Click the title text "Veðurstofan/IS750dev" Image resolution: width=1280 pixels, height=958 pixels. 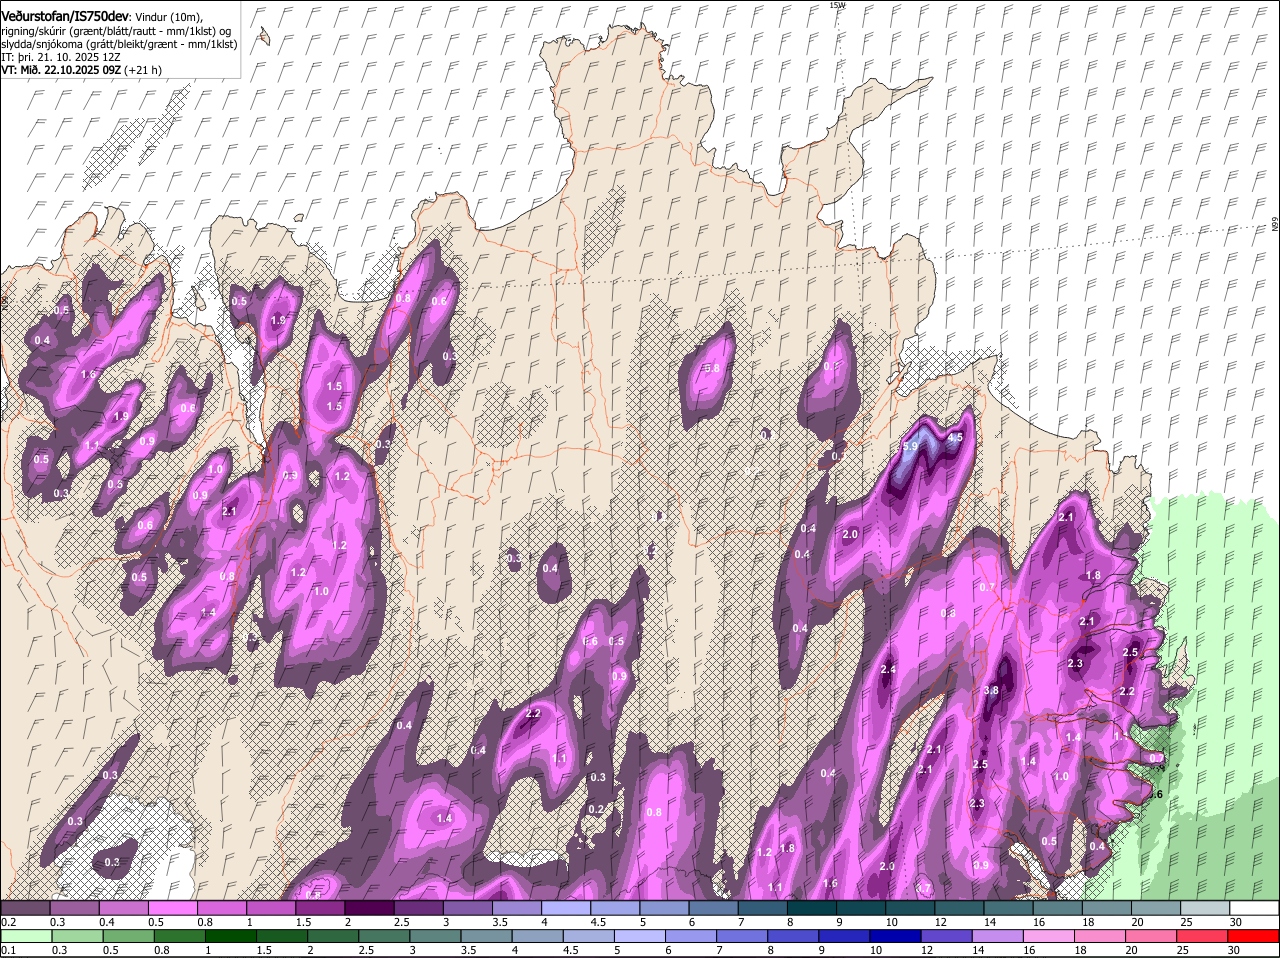[x=65, y=15]
